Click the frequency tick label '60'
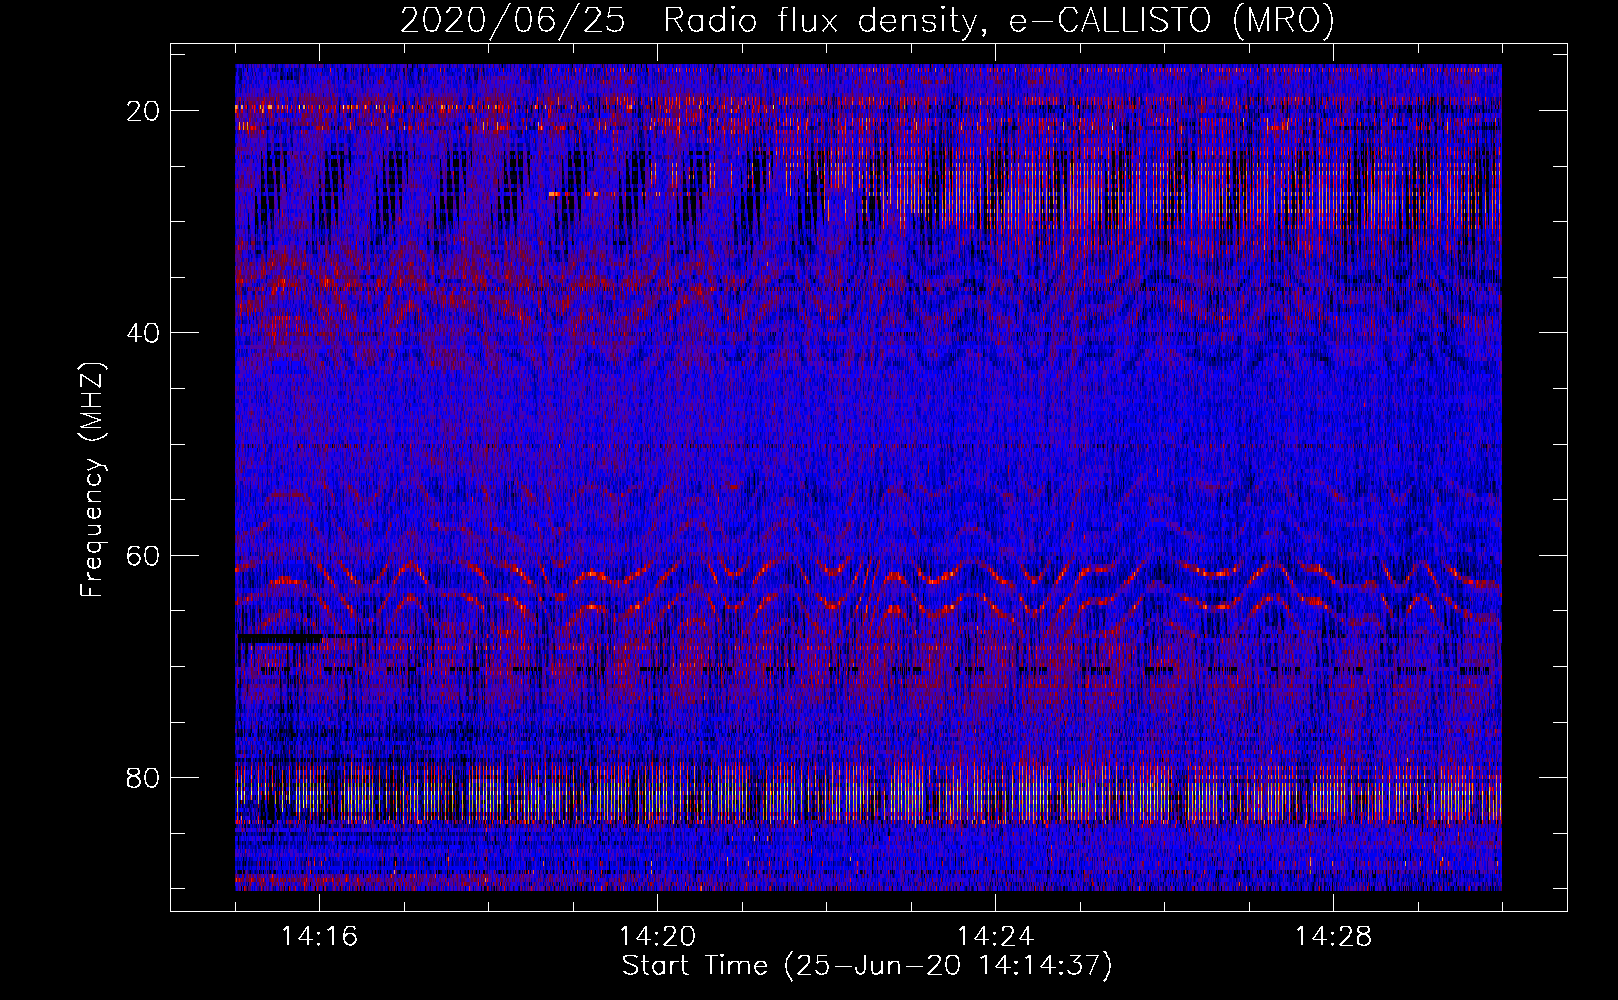The width and height of the screenshot is (1618, 1000). click(x=143, y=555)
